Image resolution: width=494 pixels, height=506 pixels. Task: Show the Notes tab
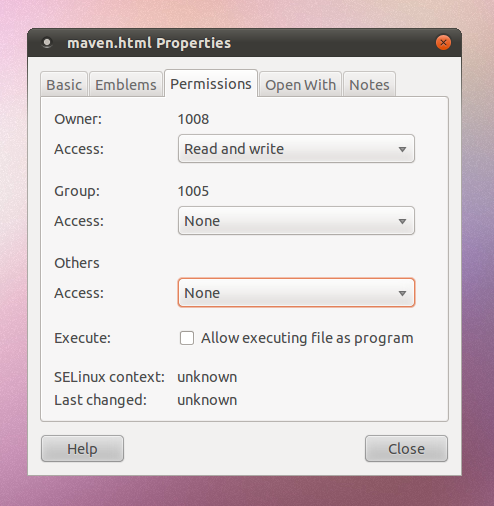tap(369, 85)
